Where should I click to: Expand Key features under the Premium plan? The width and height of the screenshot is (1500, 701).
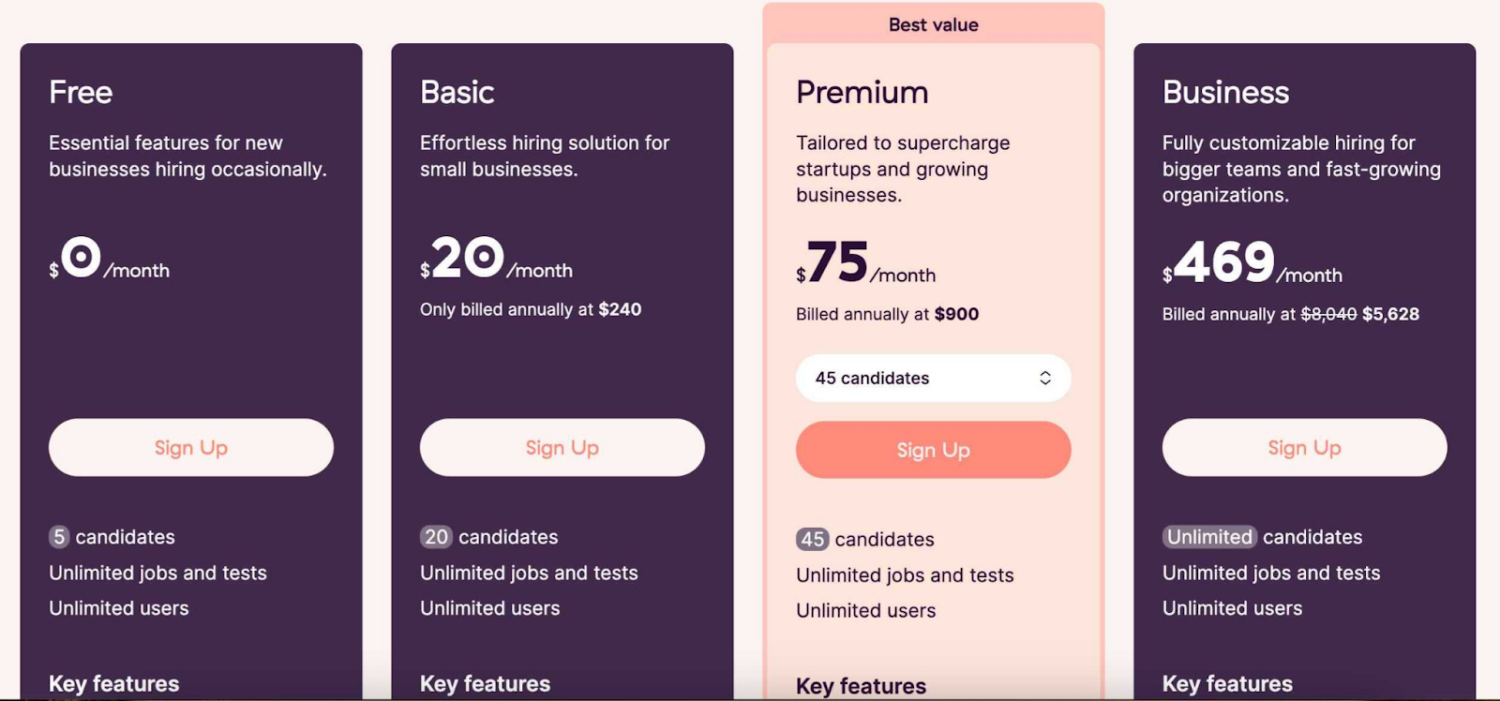pos(860,686)
